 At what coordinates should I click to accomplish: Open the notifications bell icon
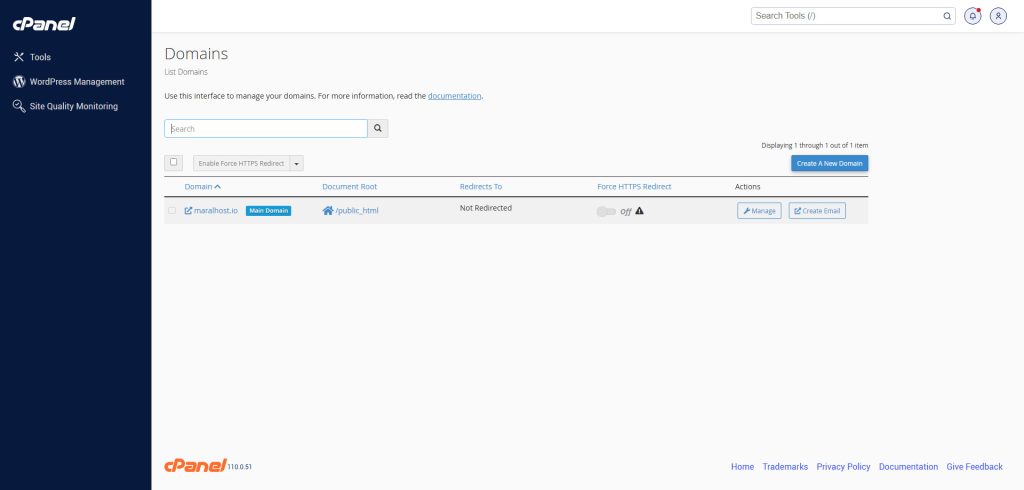(x=972, y=16)
